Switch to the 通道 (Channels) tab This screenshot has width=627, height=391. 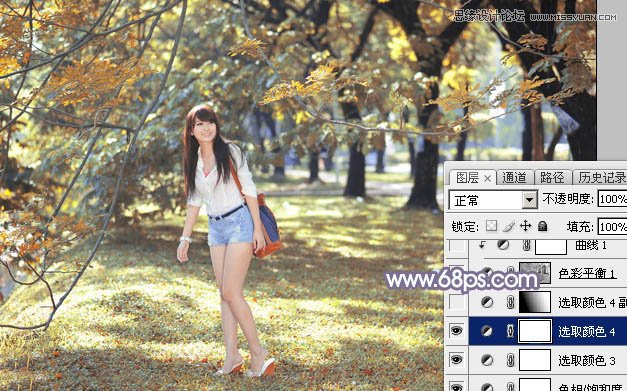coord(514,177)
